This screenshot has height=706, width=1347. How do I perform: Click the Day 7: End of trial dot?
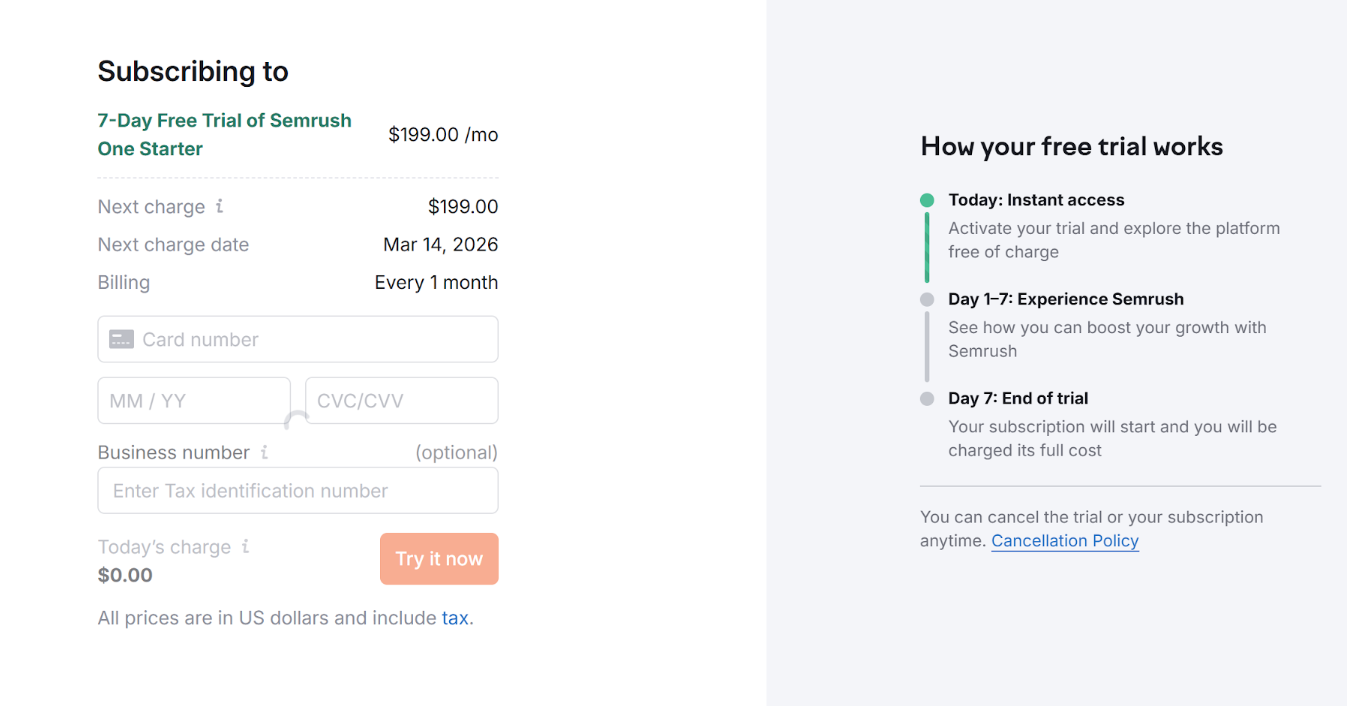927,398
